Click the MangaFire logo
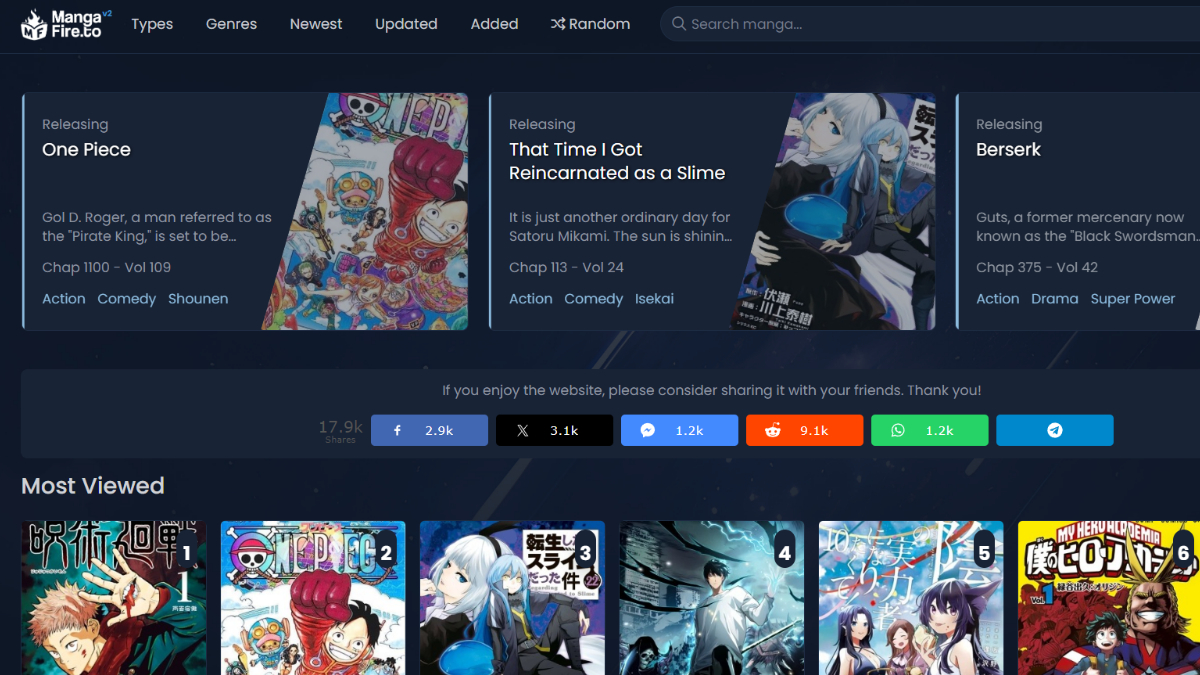Image resolution: width=1200 pixels, height=675 pixels. pos(66,24)
